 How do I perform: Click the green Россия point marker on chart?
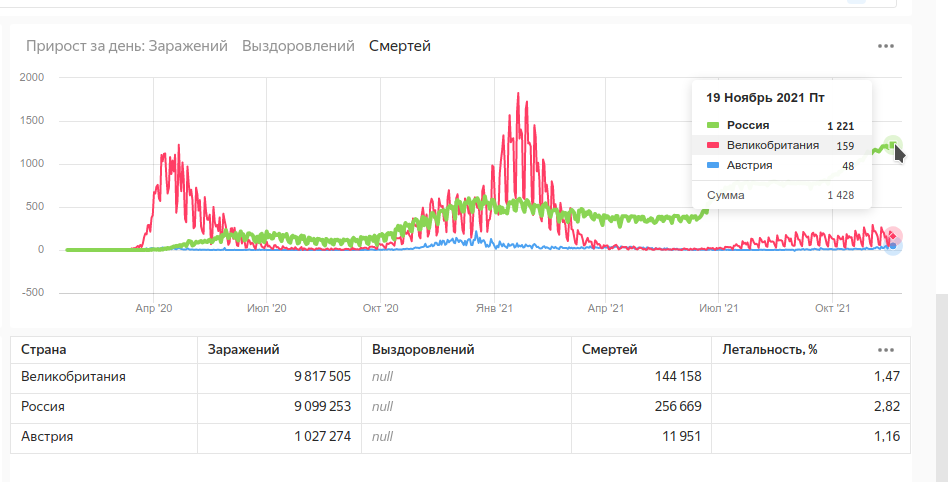tap(893, 145)
